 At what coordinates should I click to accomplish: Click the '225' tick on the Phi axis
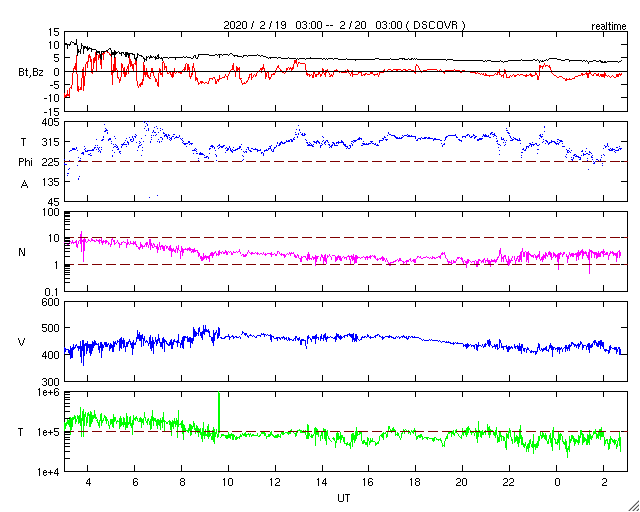coord(51,162)
